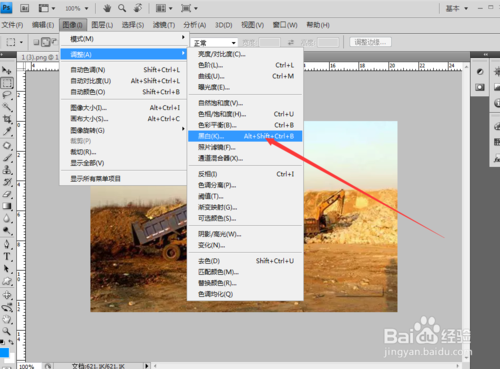The image size is (500, 369).
Task: Expand the 模式(M) submenu
Action: point(123,39)
